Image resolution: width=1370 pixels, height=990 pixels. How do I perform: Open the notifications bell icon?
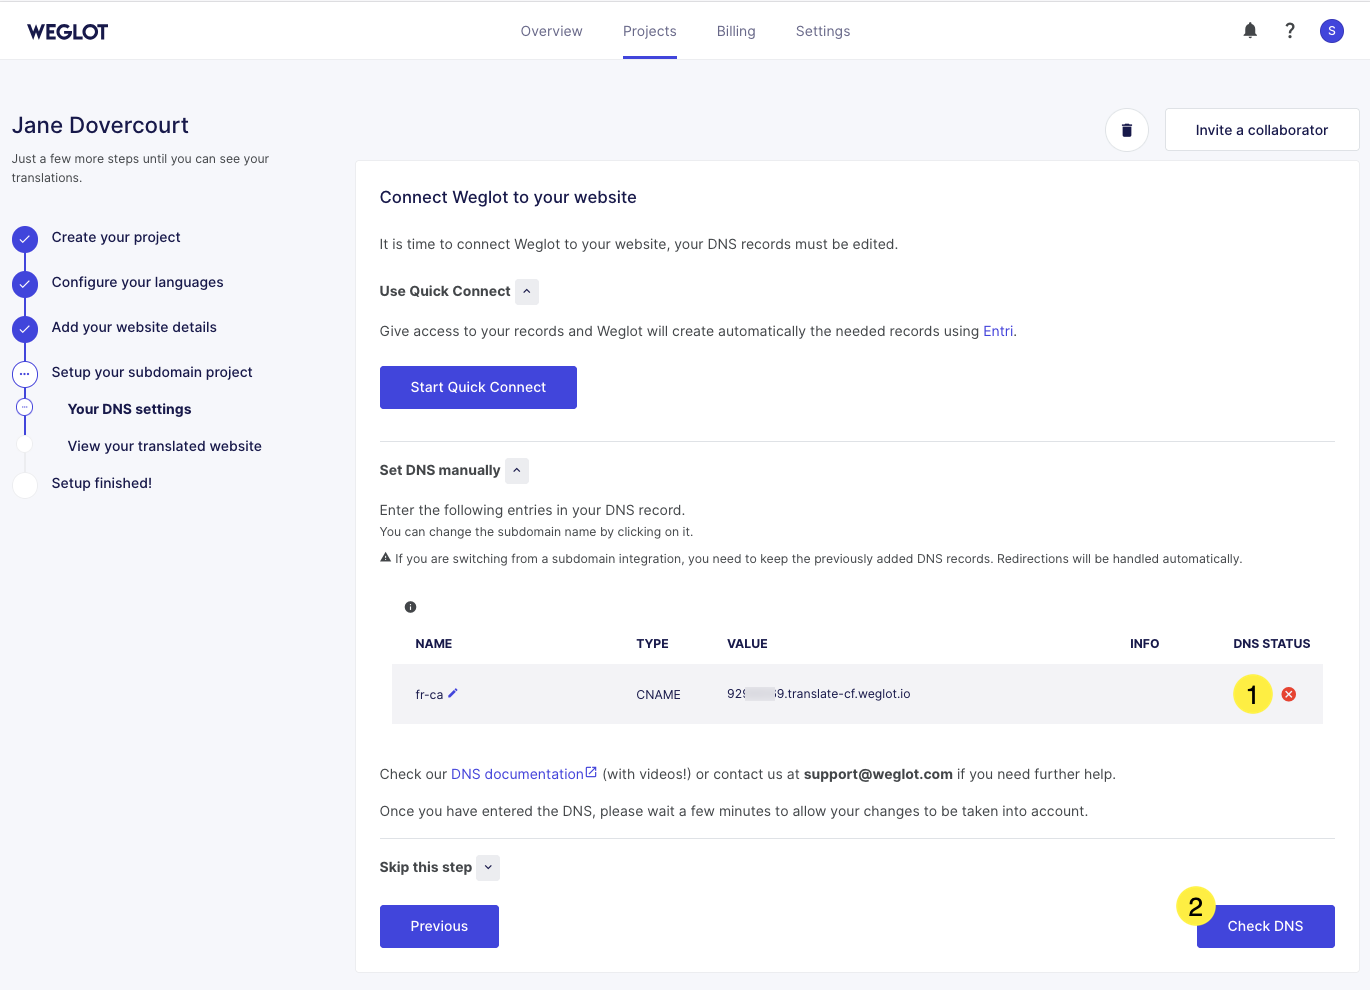coord(1250,31)
